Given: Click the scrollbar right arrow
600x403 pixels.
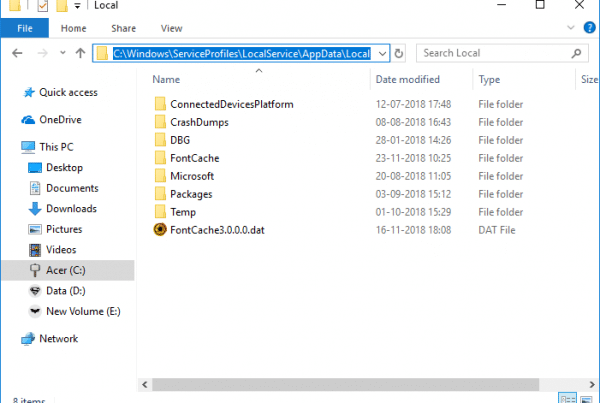Looking at the screenshot, I should pyautogui.click(x=592, y=385).
